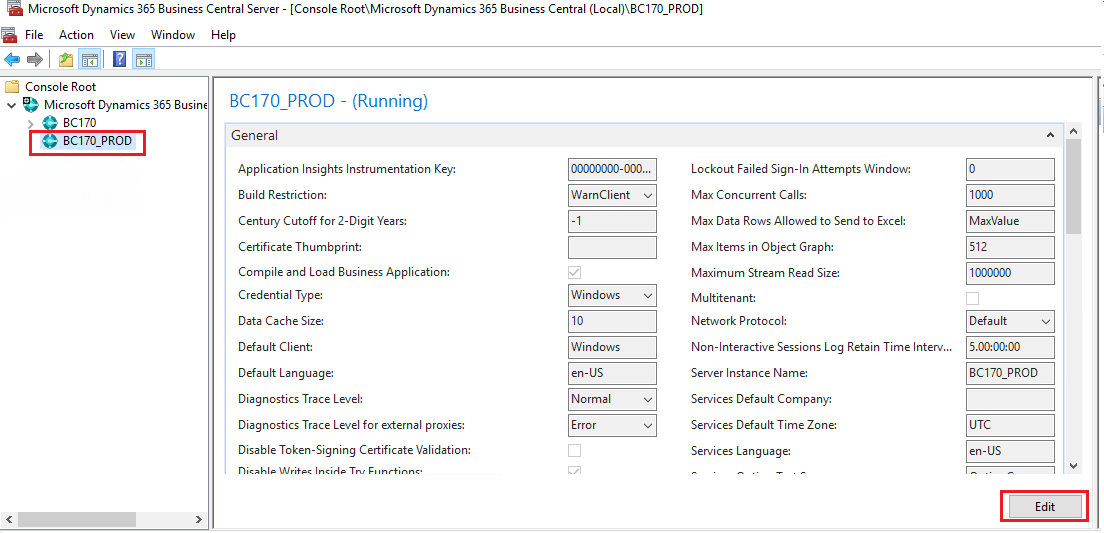This screenshot has height=533, width=1104.
Task: Click the blue Help question mark icon
Action: point(120,59)
